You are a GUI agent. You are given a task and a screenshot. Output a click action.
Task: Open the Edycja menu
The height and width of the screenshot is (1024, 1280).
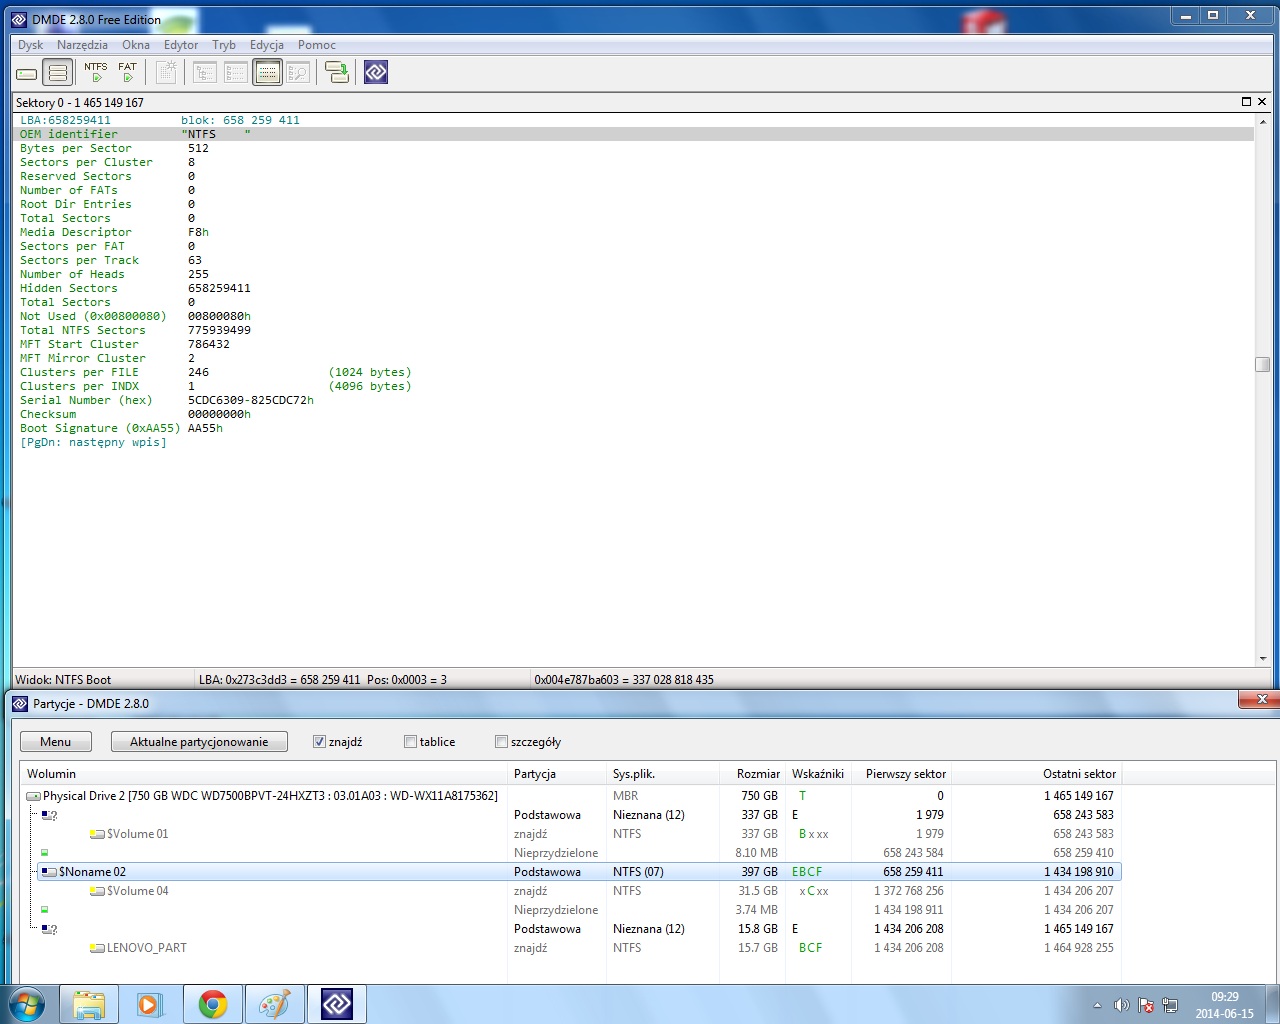tap(267, 45)
